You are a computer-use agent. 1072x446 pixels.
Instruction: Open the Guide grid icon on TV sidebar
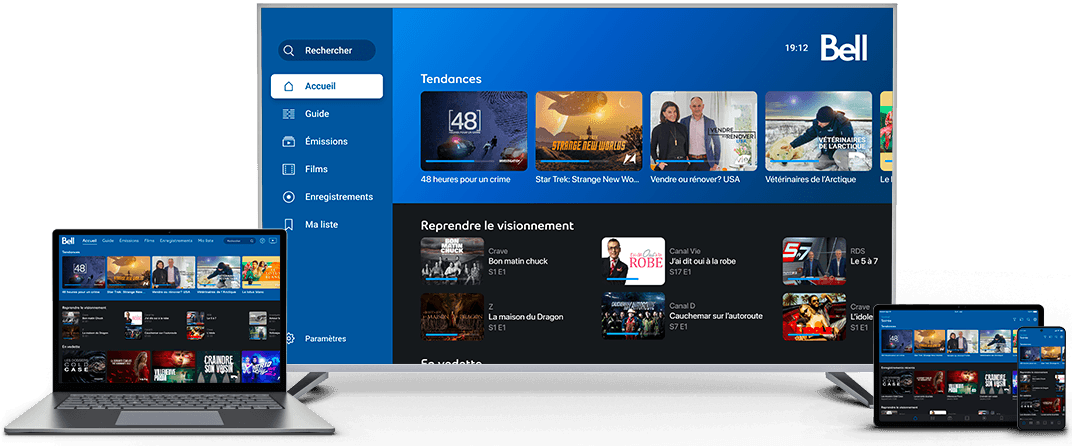(x=289, y=114)
